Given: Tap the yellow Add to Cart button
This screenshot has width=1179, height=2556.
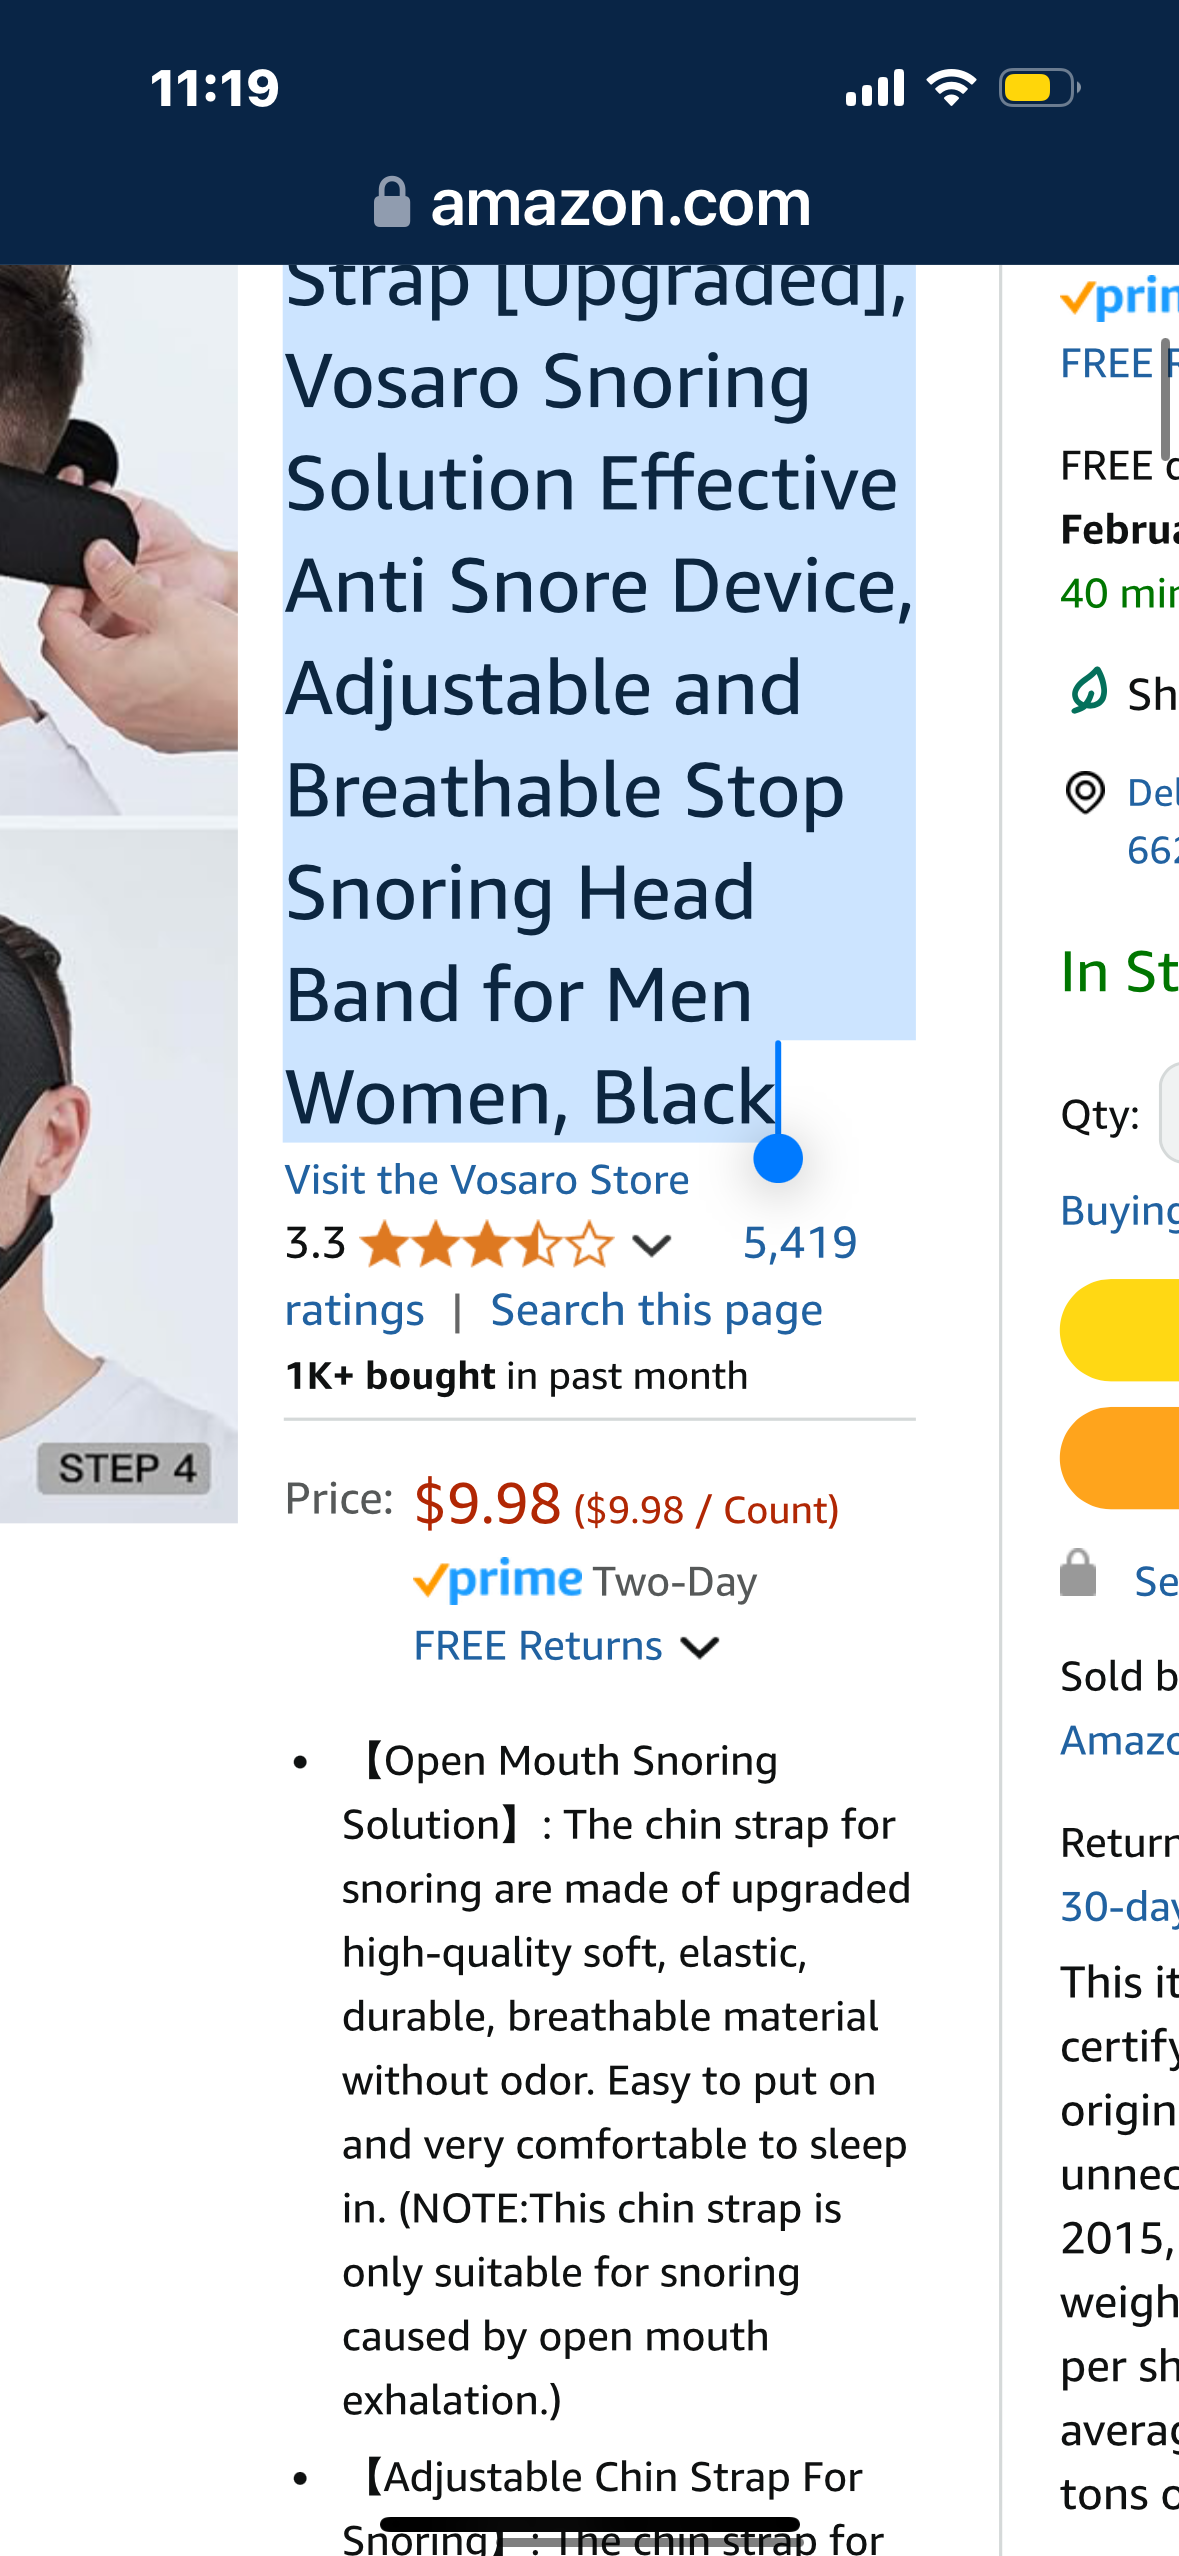Looking at the screenshot, I should point(1120,1330).
